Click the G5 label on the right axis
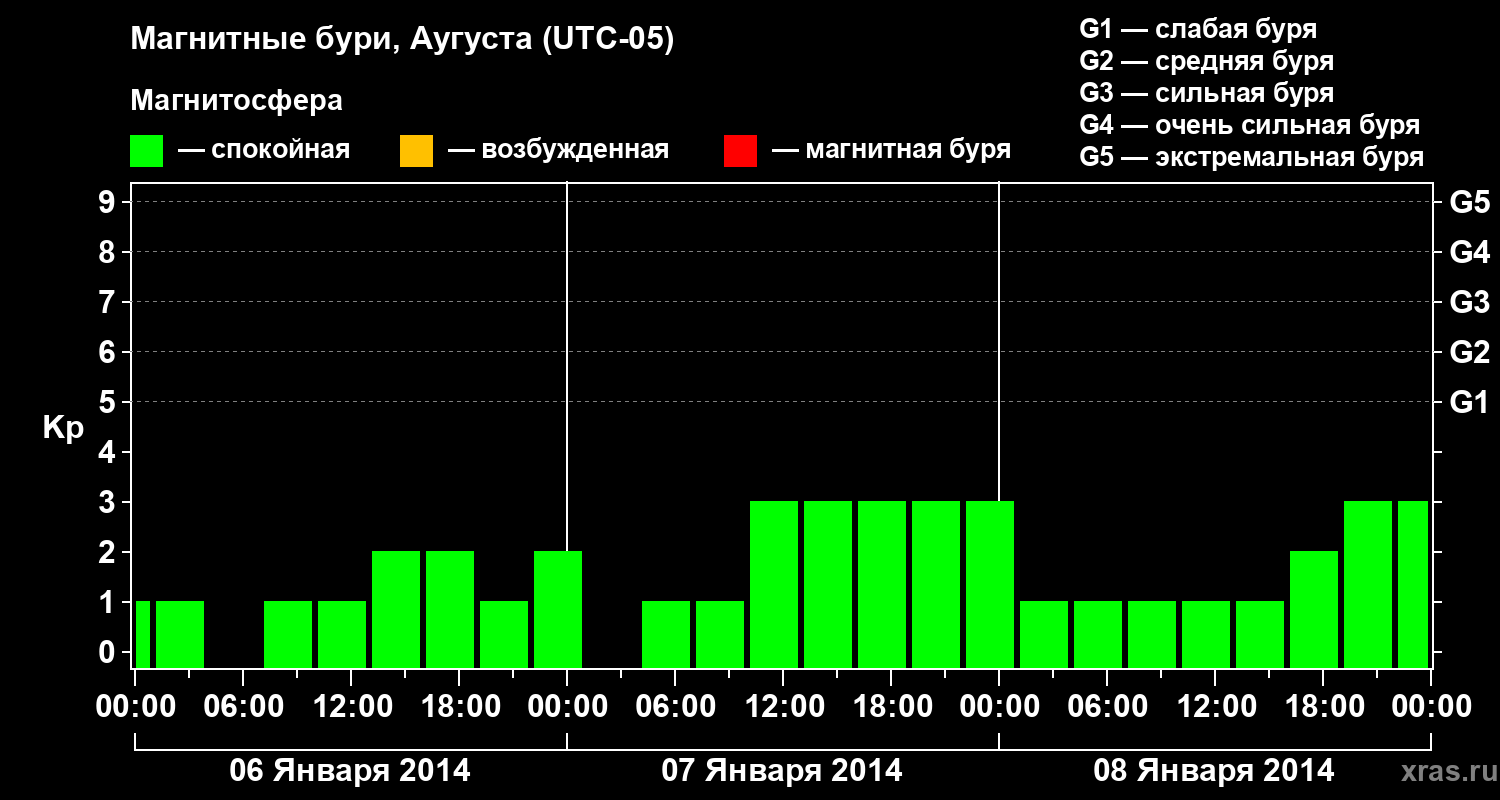 (x=1470, y=202)
